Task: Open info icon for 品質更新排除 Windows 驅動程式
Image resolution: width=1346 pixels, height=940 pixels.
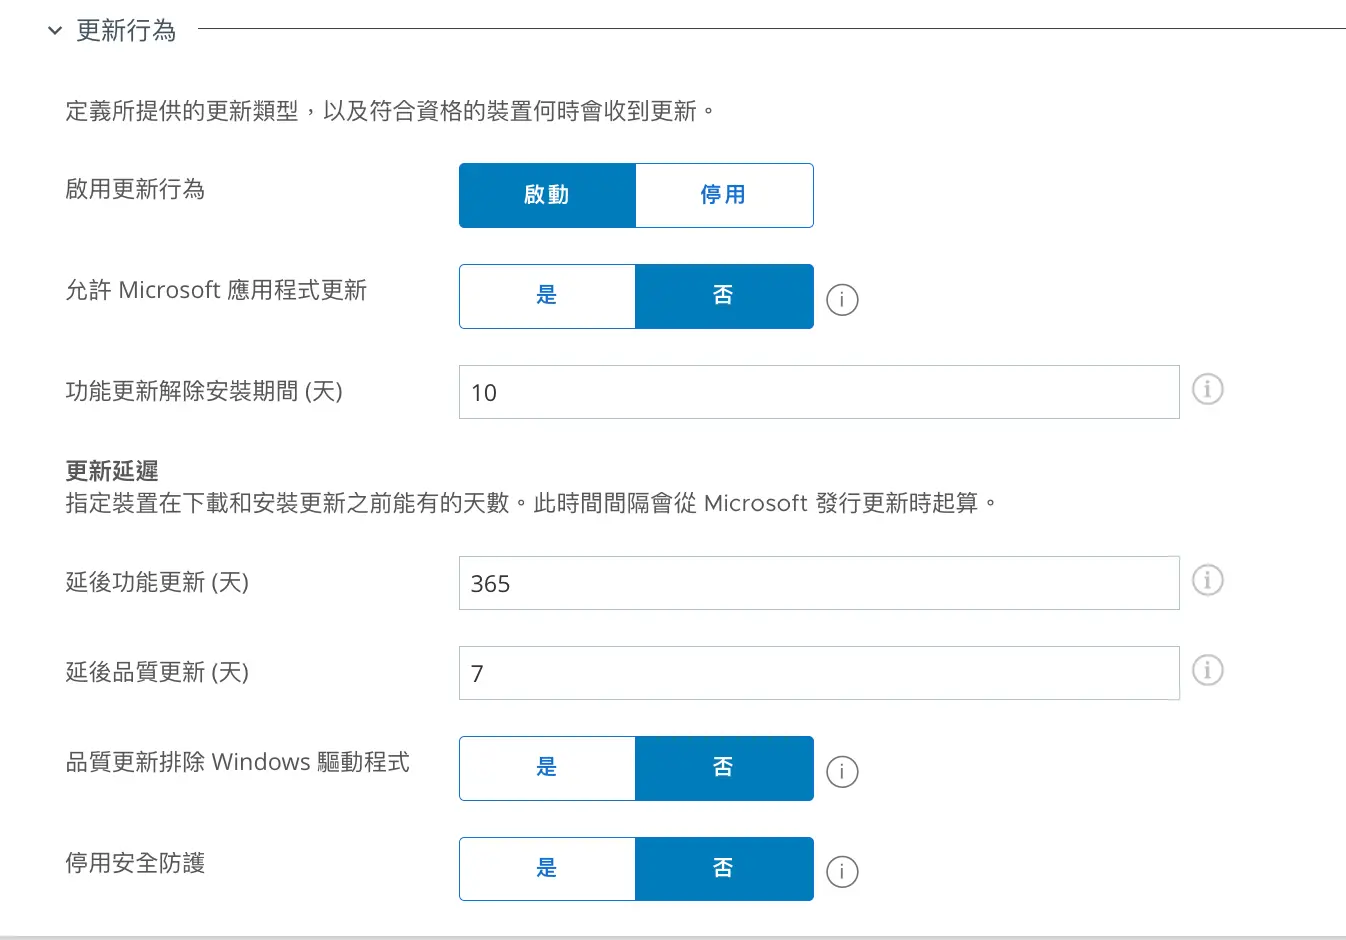Action: (842, 771)
